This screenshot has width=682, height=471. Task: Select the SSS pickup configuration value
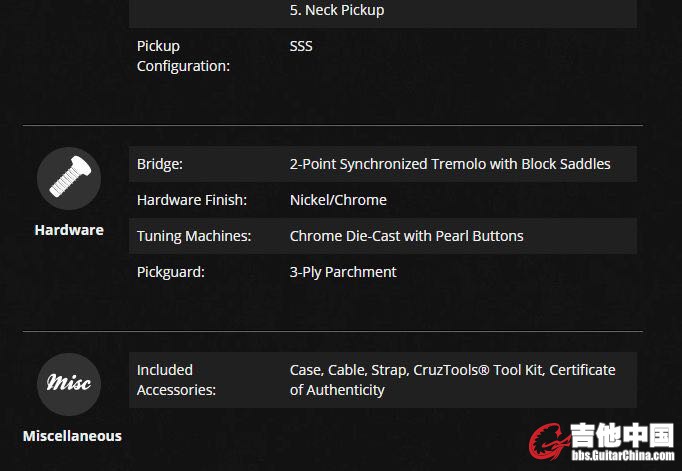pos(301,46)
